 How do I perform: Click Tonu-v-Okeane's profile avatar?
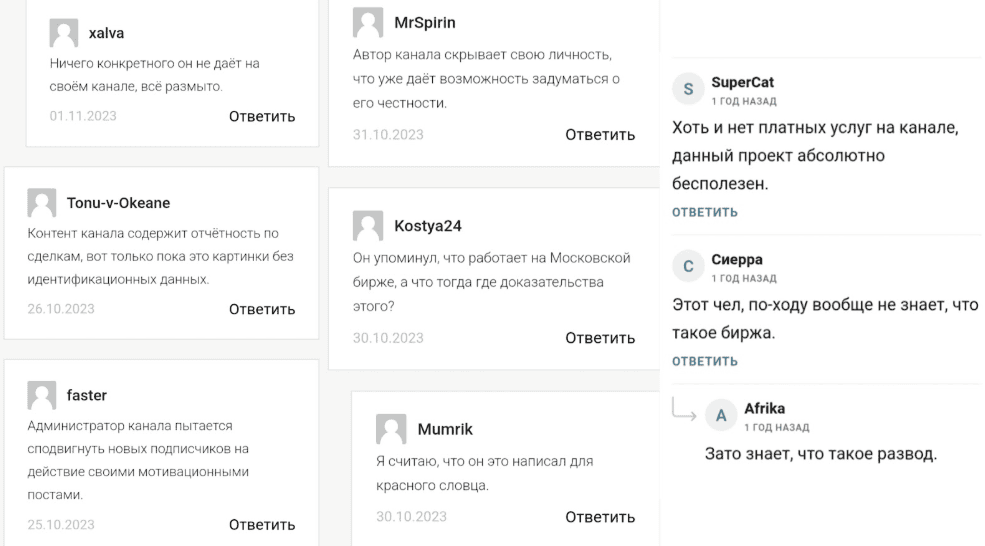coord(42,203)
